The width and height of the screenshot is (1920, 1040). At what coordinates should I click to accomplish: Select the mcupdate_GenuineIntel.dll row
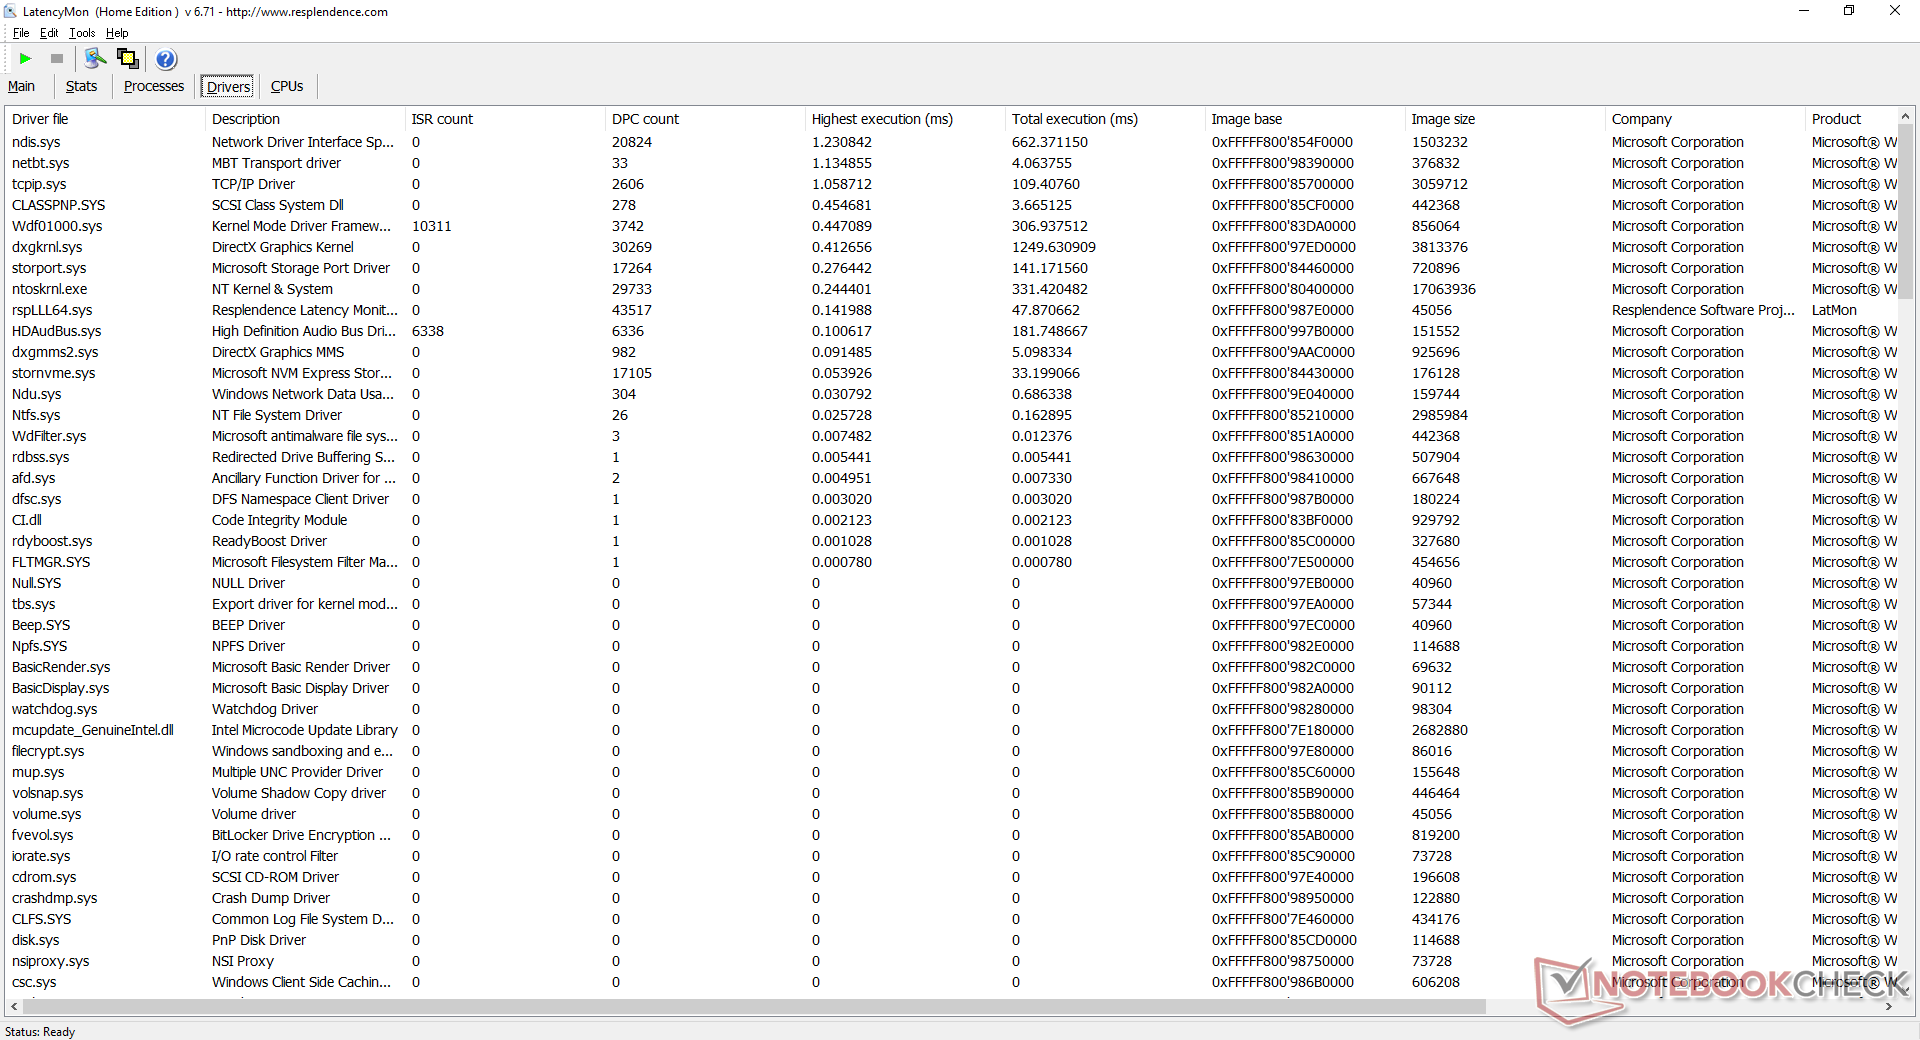[950, 730]
